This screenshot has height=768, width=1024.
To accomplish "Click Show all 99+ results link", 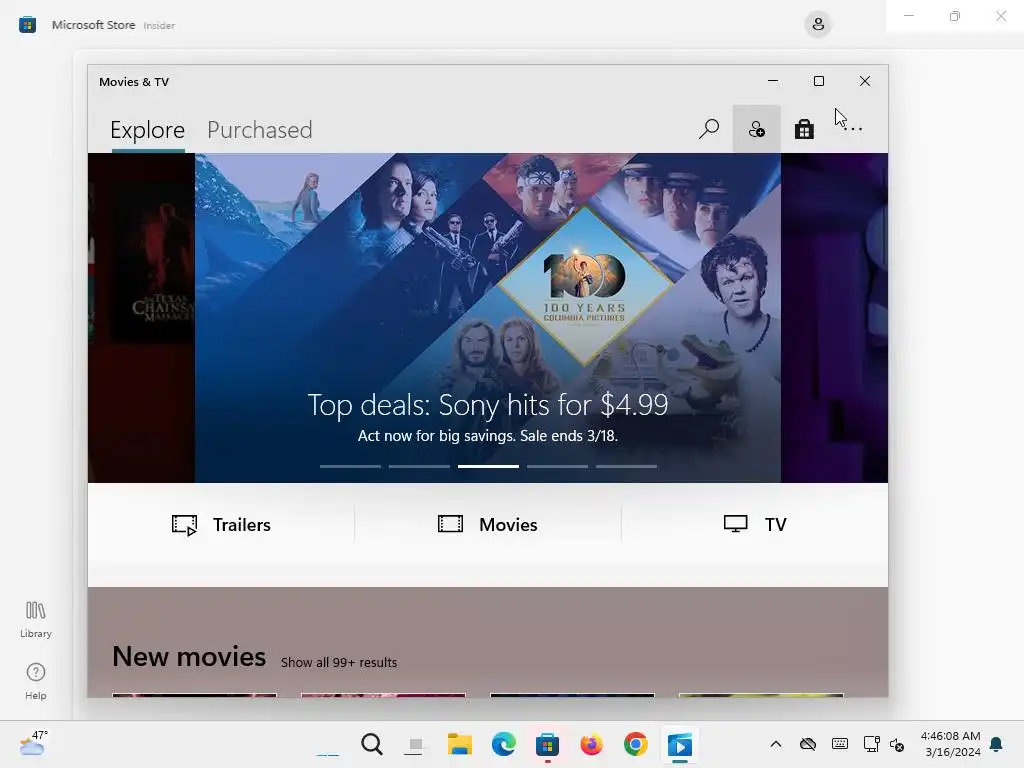I will pos(339,662).
